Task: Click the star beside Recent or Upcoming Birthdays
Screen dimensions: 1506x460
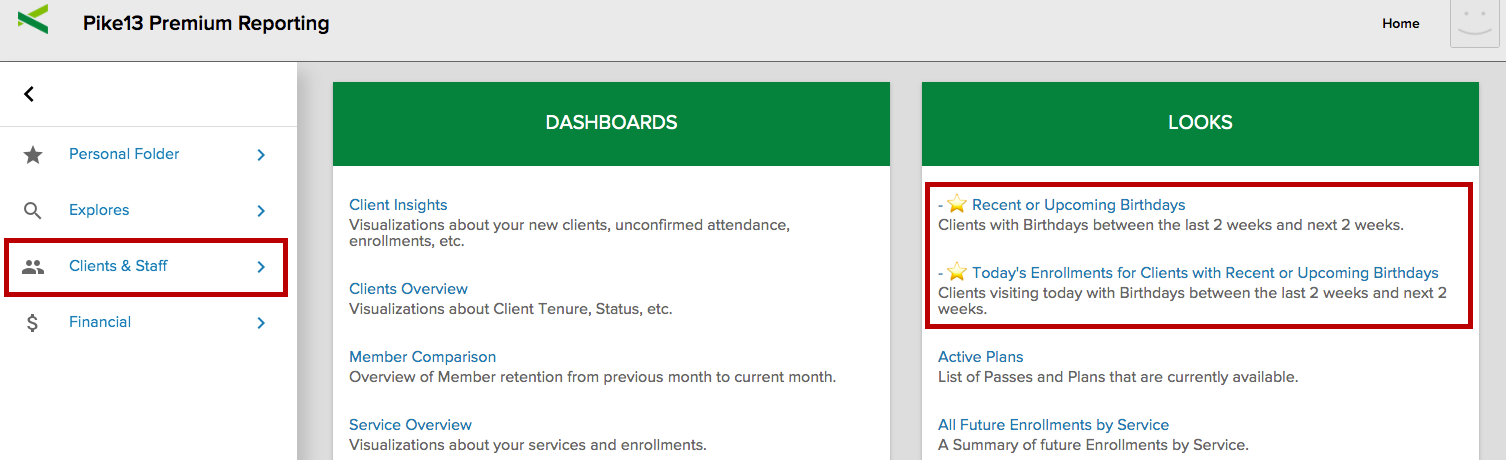Action: coord(957,205)
